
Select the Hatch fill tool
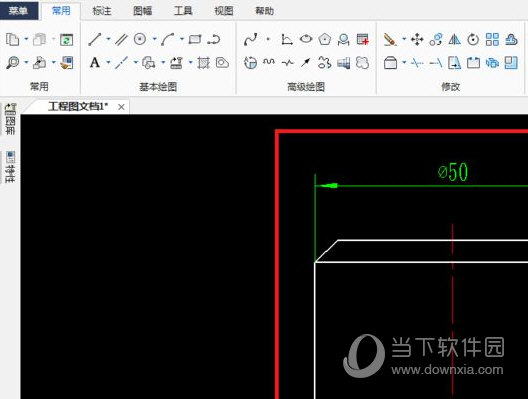pos(203,63)
